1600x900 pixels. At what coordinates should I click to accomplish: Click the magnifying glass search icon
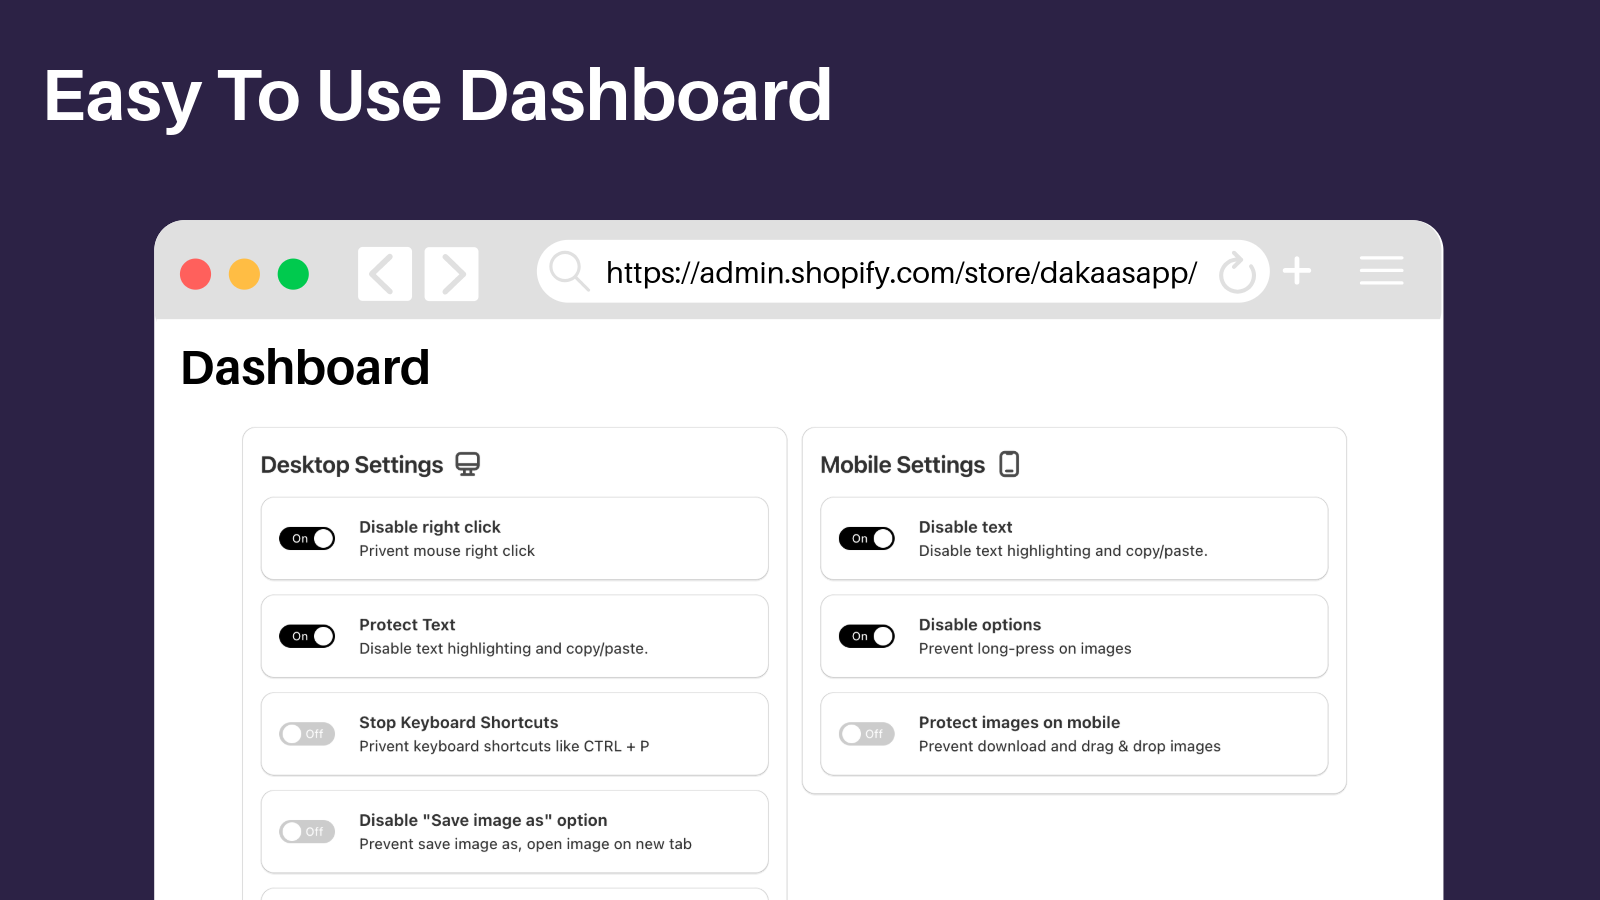click(570, 271)
